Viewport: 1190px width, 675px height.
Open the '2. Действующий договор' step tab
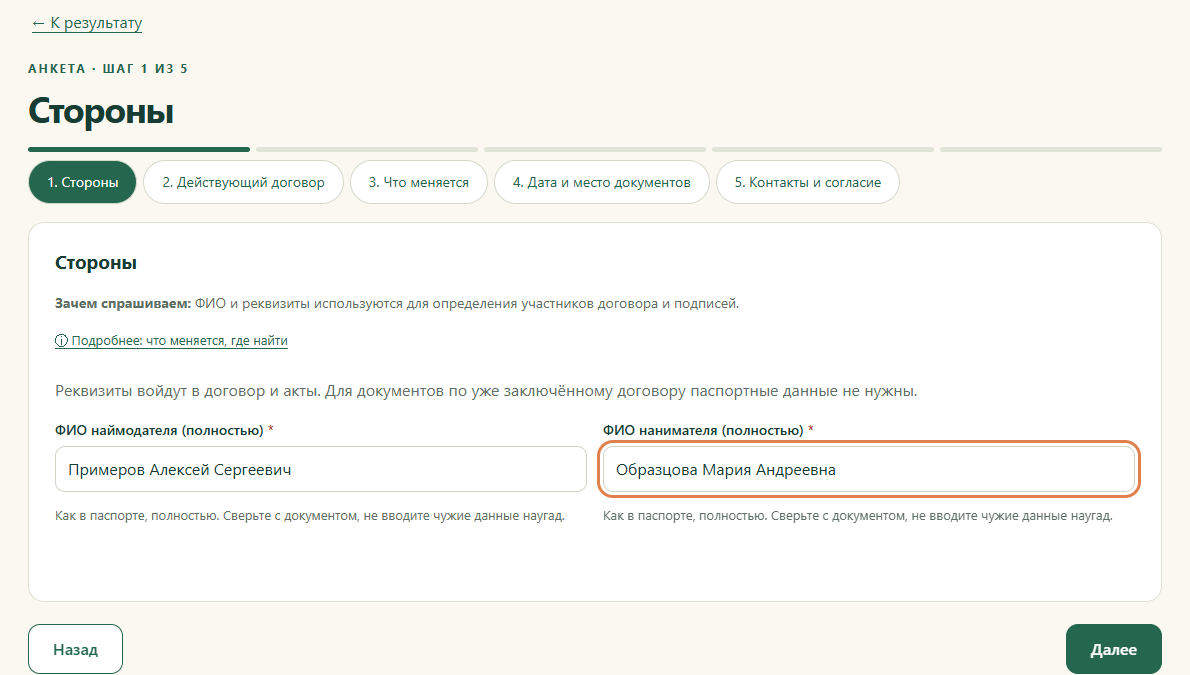pyautogui.click(x=243, y=182)
